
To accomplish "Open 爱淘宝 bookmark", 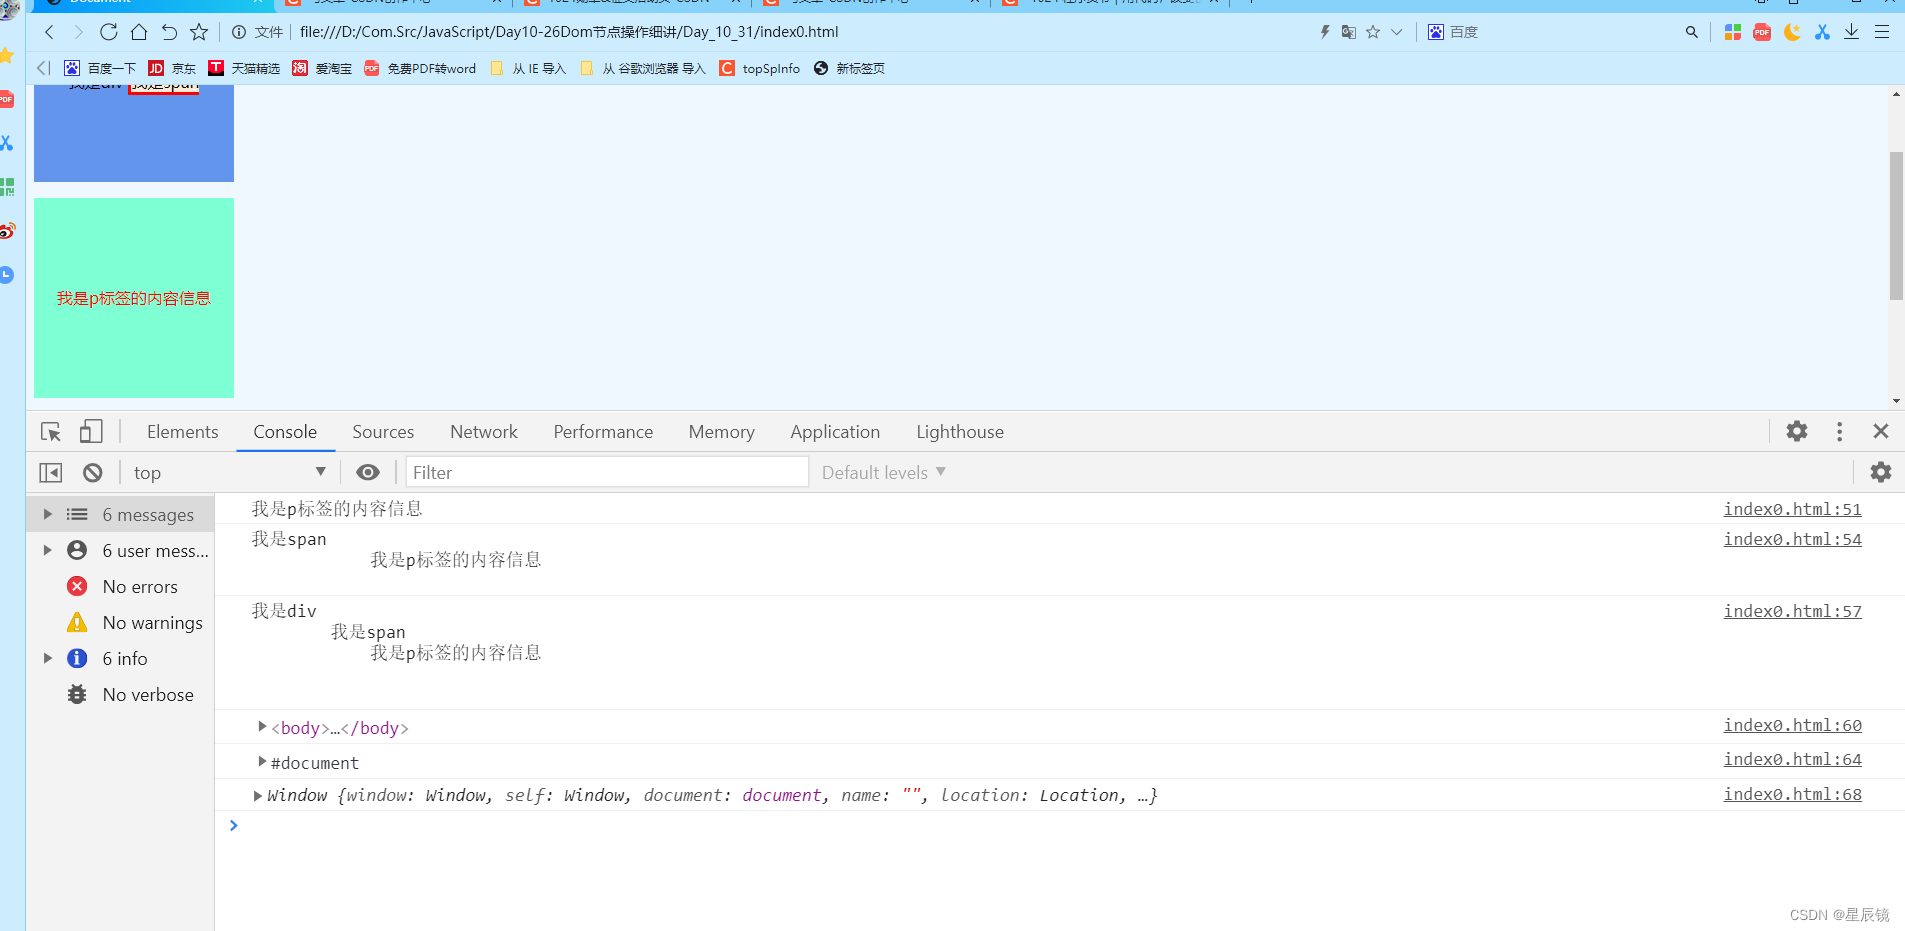I will pos(322,68).
